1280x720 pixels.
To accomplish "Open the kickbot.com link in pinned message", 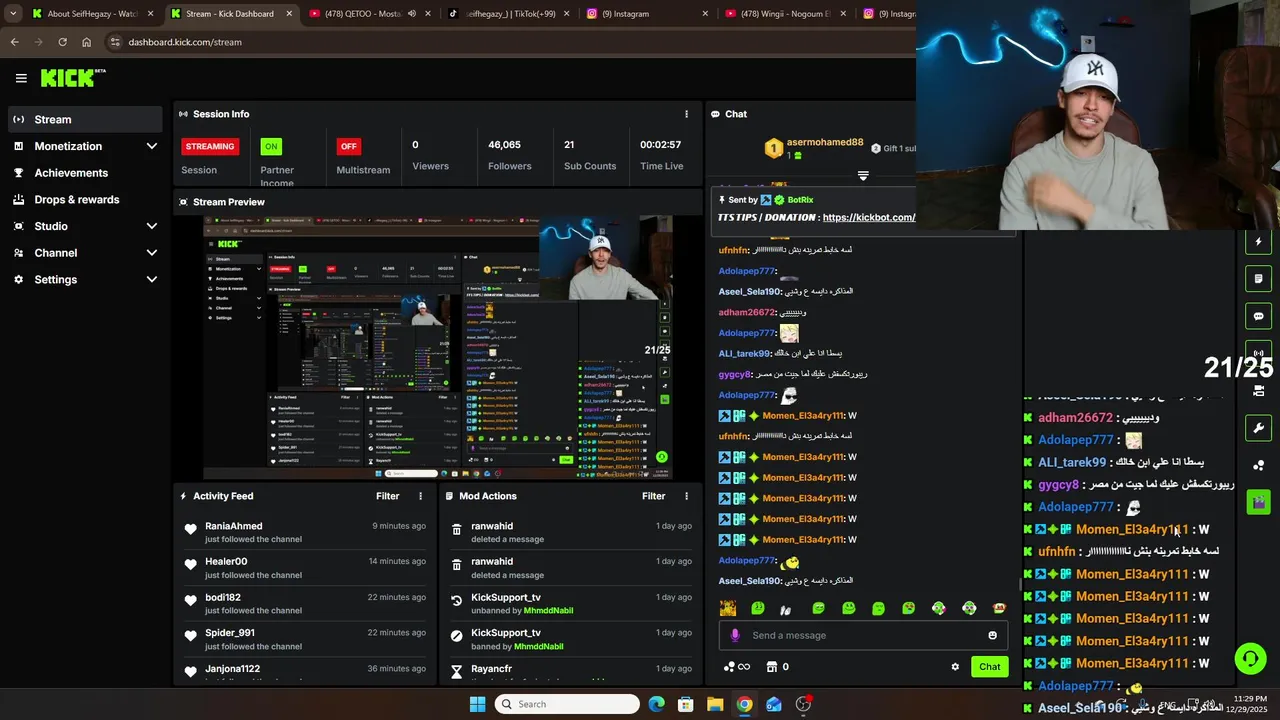I will (868, 217).
